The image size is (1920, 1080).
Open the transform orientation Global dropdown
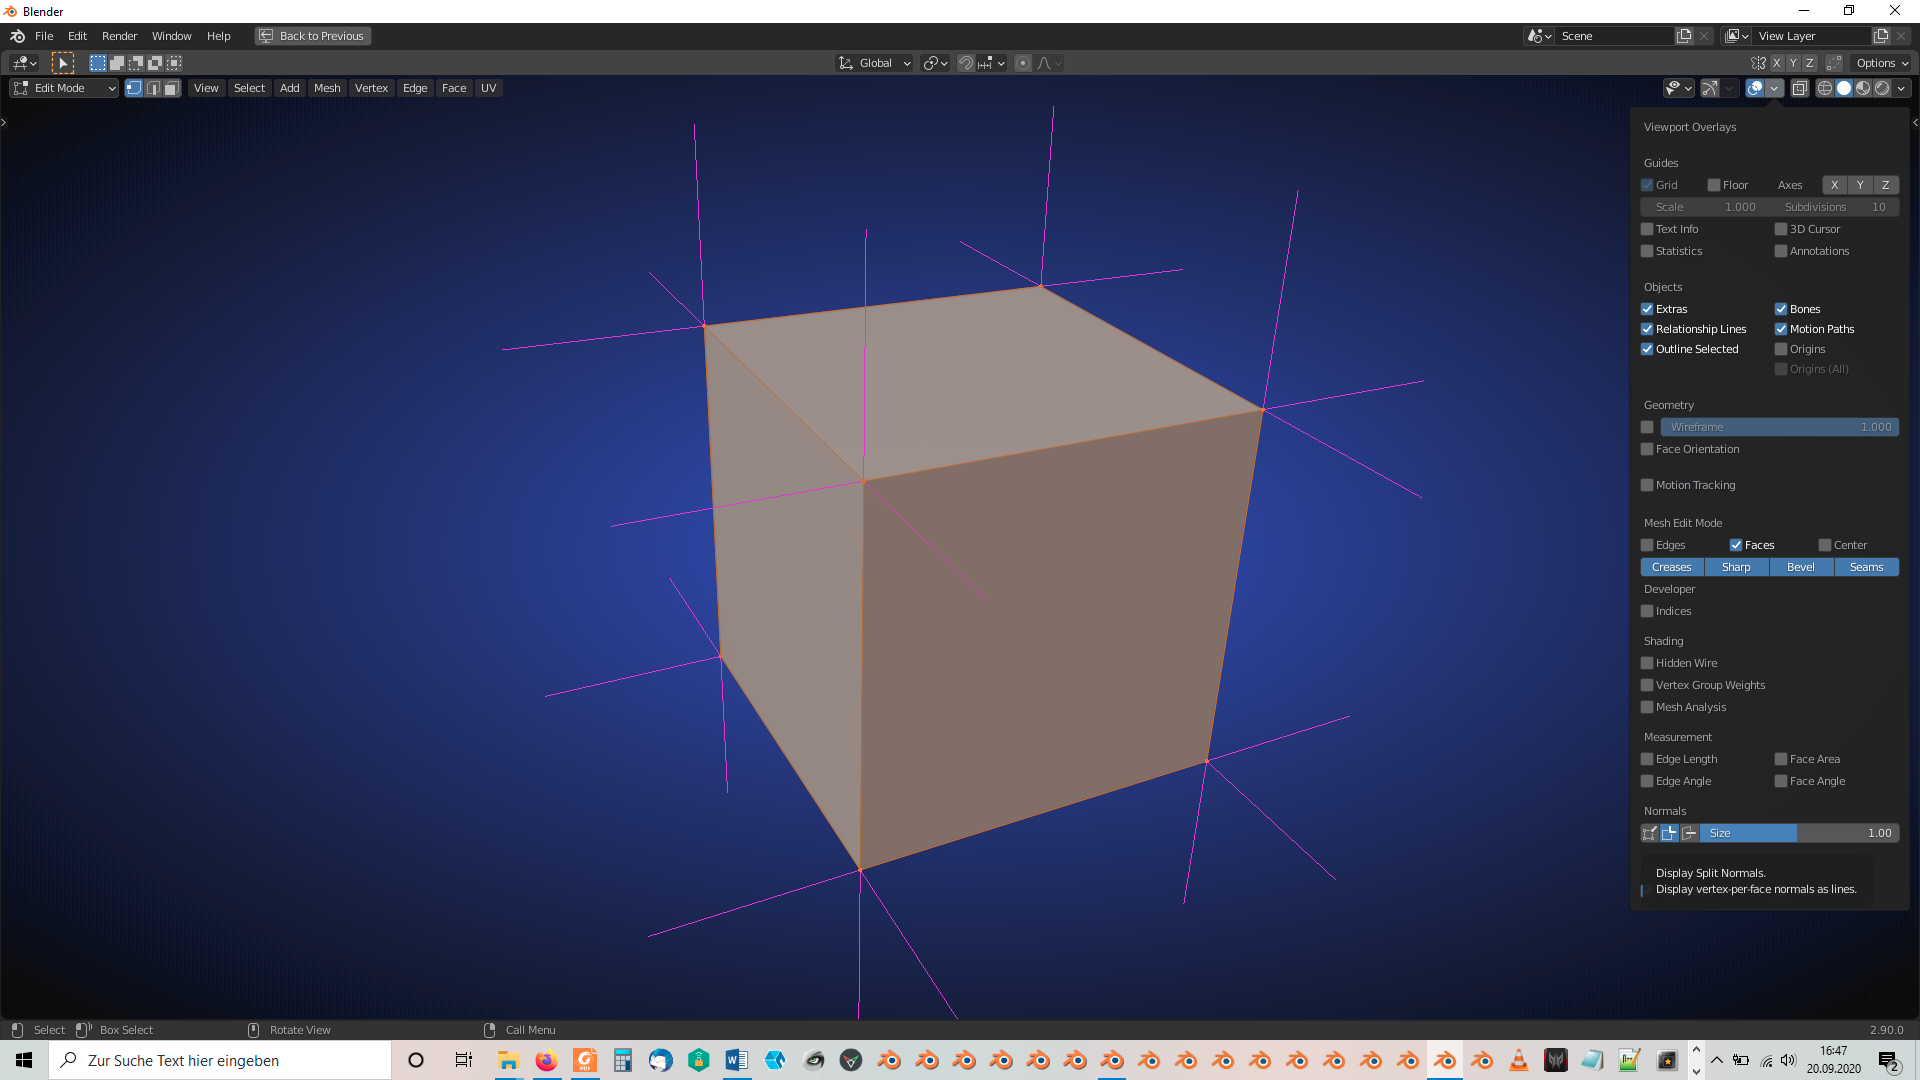point(873,63)
